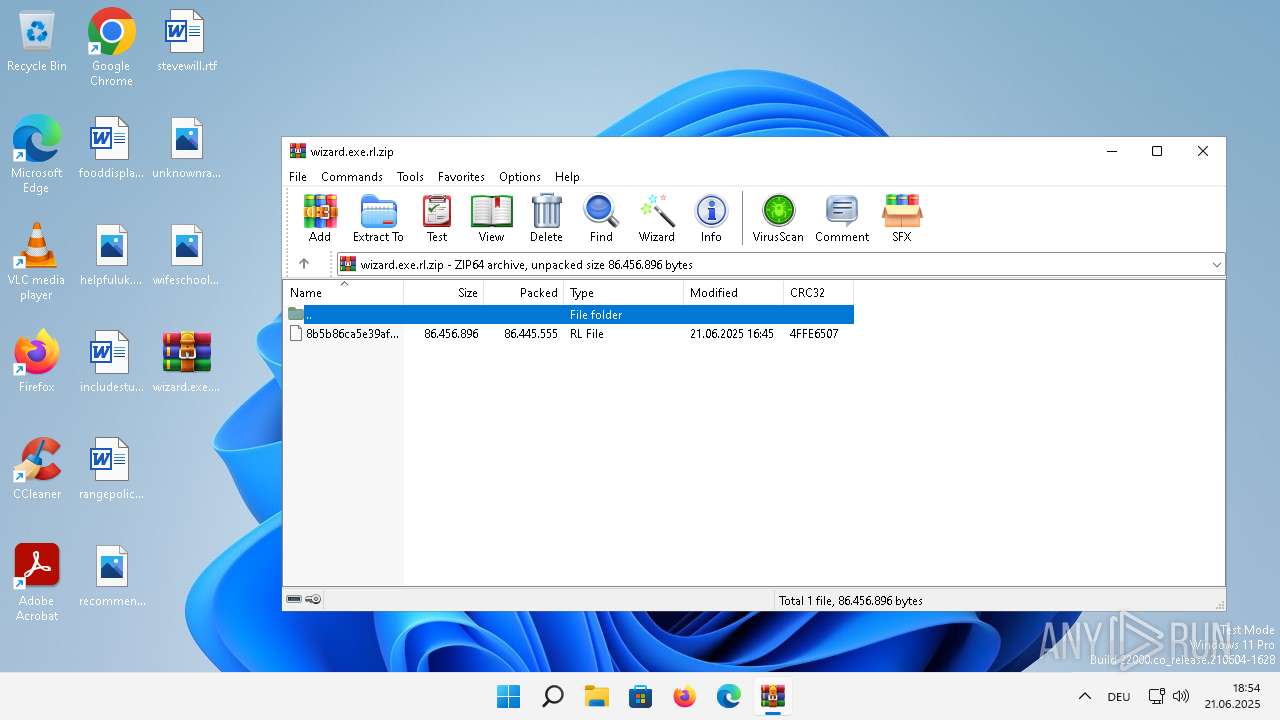Show archive Info
Viewport: 1280px width, 720px height.
point(711,218)
